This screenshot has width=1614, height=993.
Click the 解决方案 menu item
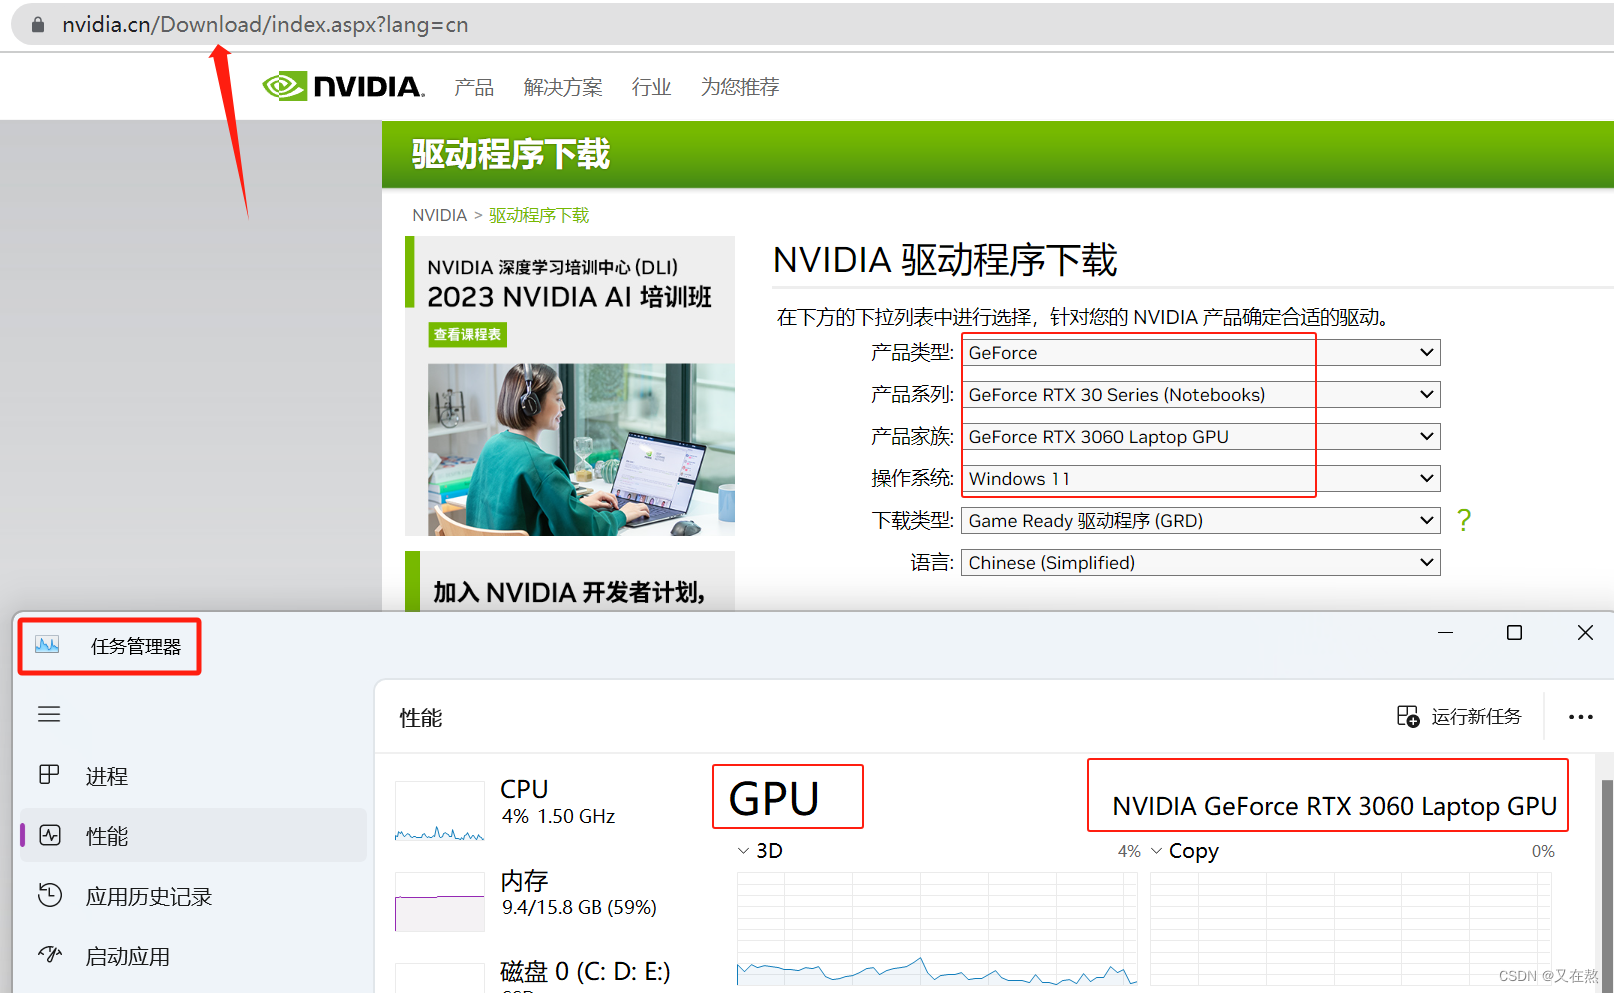562,86
